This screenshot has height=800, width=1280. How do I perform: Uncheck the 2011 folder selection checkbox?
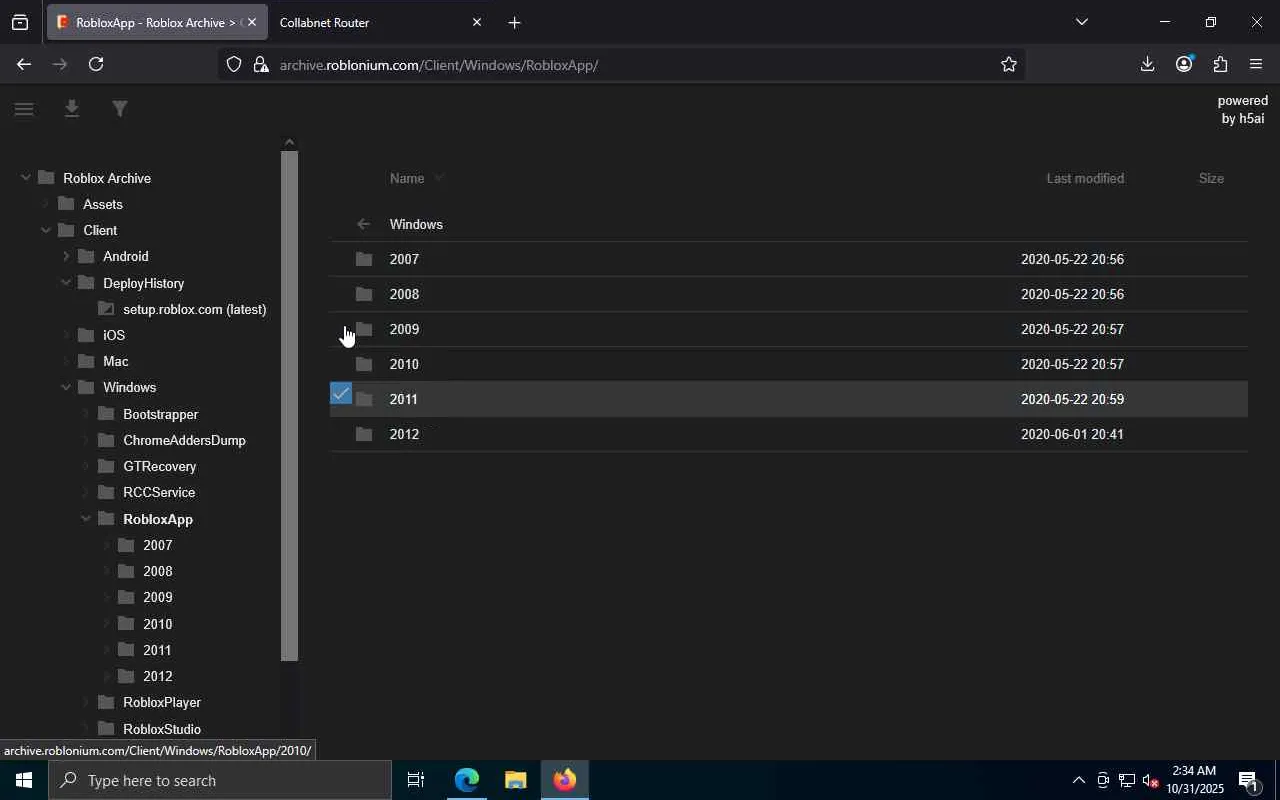tap(341, 394)
